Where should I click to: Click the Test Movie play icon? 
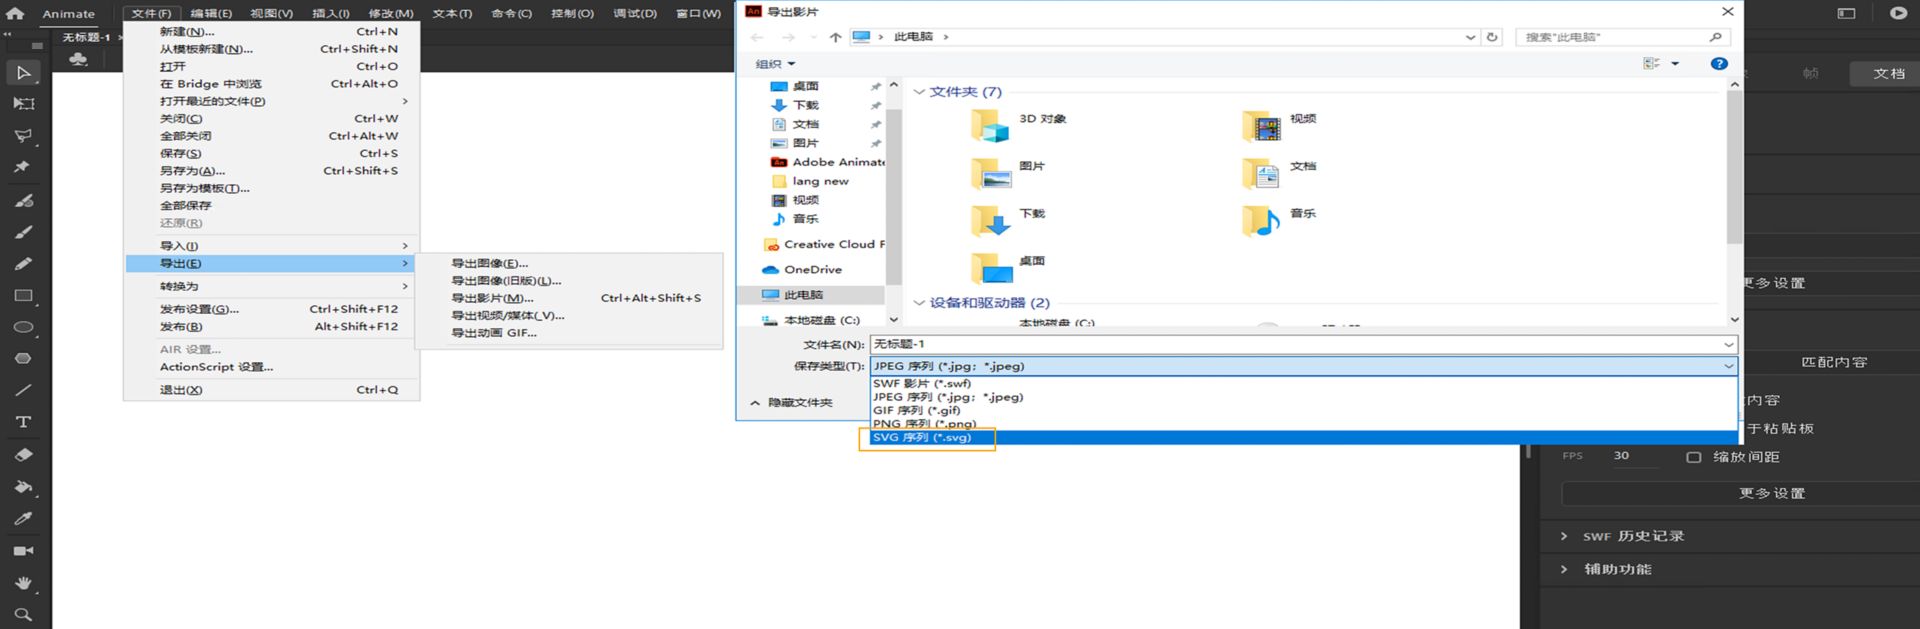[x=1898, y=13]
